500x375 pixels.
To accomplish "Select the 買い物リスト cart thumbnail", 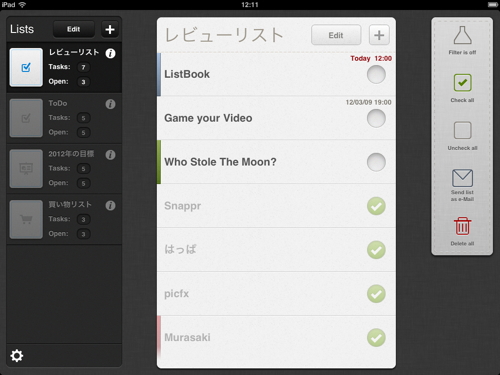I will [26, 219].
